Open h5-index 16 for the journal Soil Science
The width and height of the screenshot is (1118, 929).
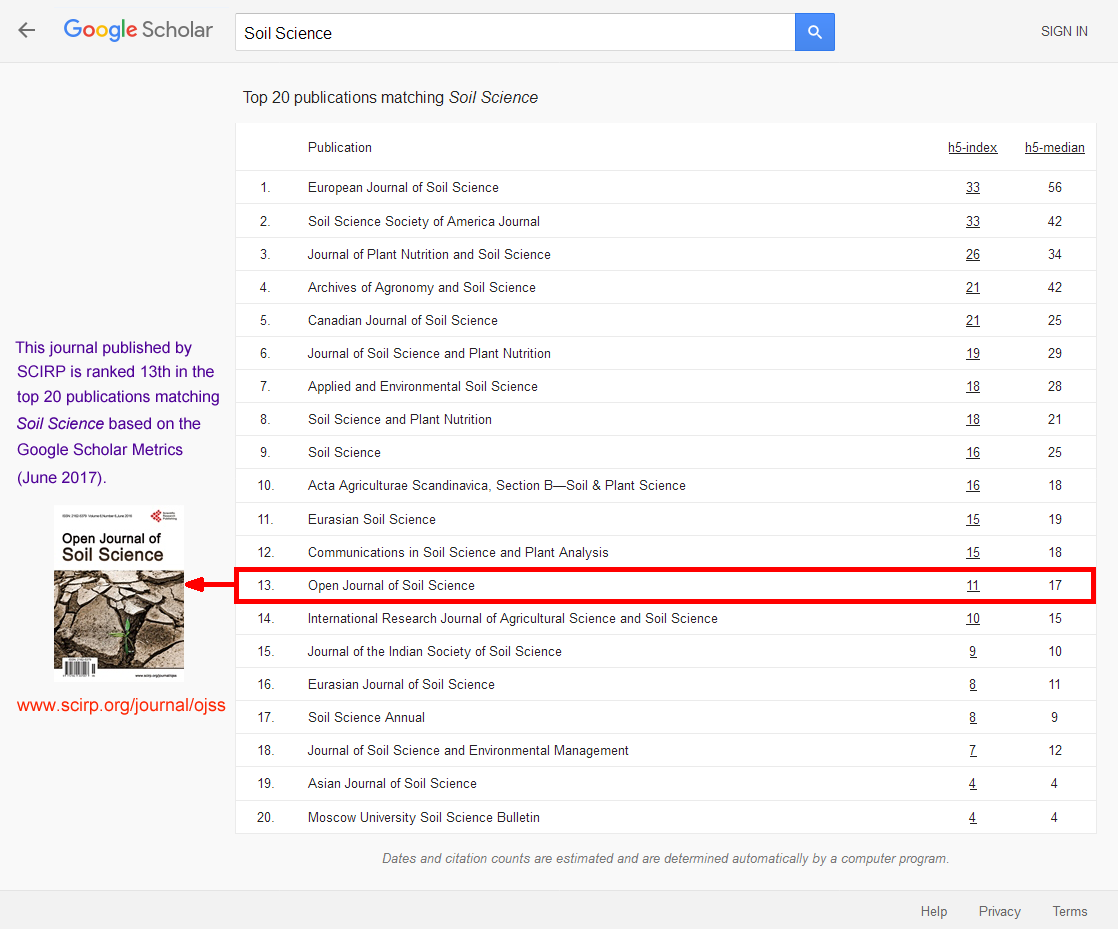point(973,453)
